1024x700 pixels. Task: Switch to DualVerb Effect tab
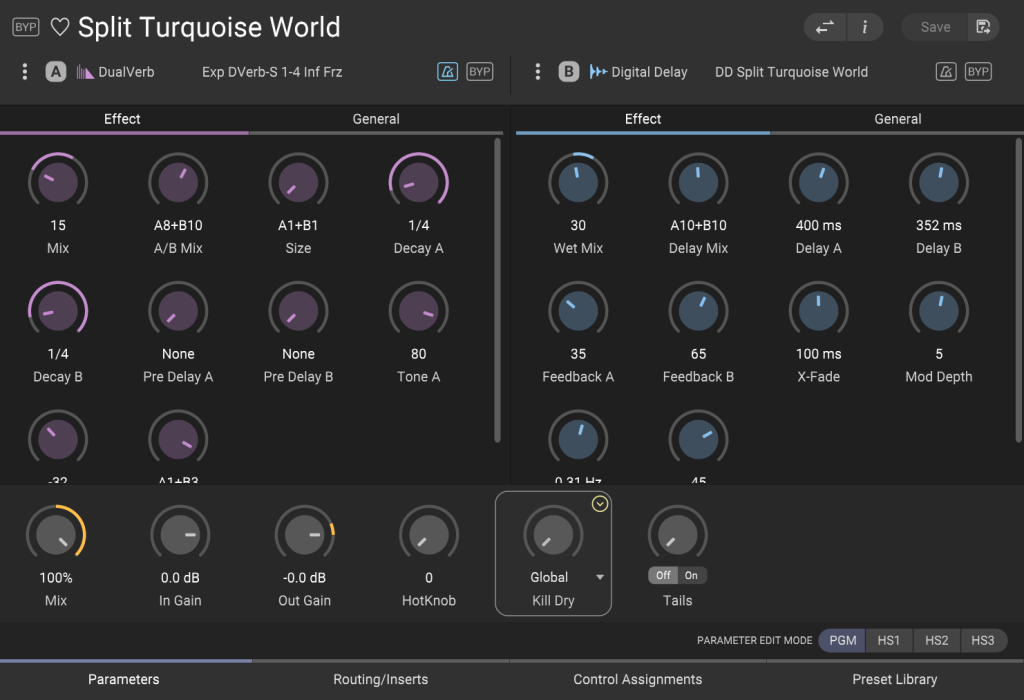[122, 119]
